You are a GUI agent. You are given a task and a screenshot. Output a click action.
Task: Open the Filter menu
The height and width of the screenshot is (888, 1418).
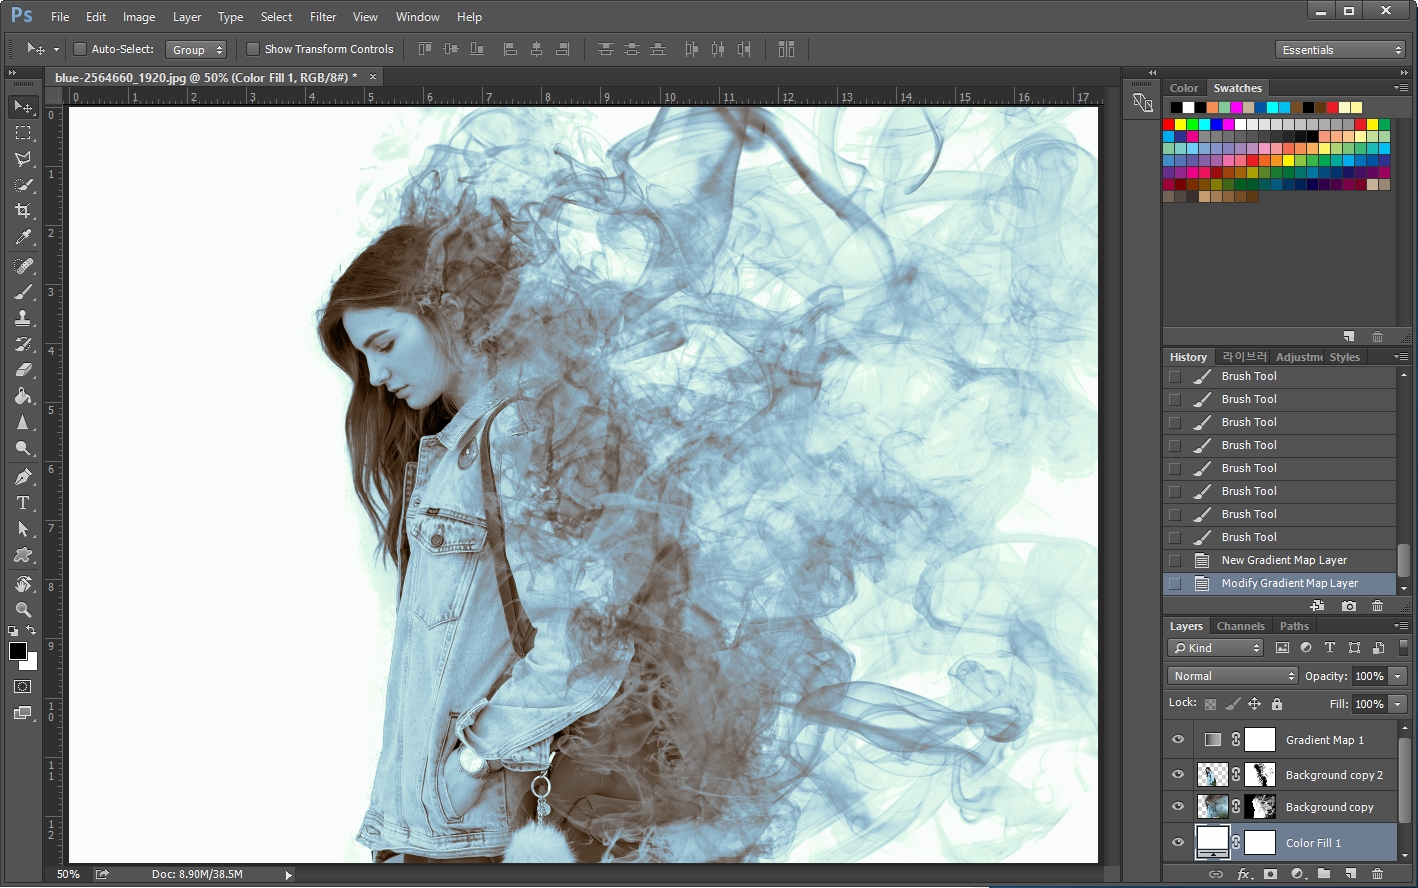[323, 17]
